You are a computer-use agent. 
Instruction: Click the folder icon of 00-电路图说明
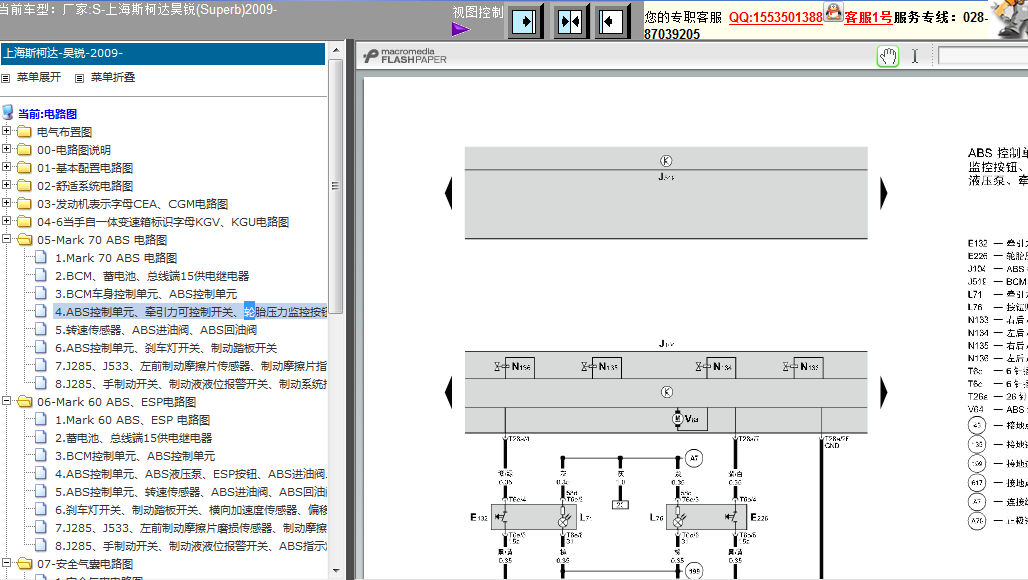24,149
